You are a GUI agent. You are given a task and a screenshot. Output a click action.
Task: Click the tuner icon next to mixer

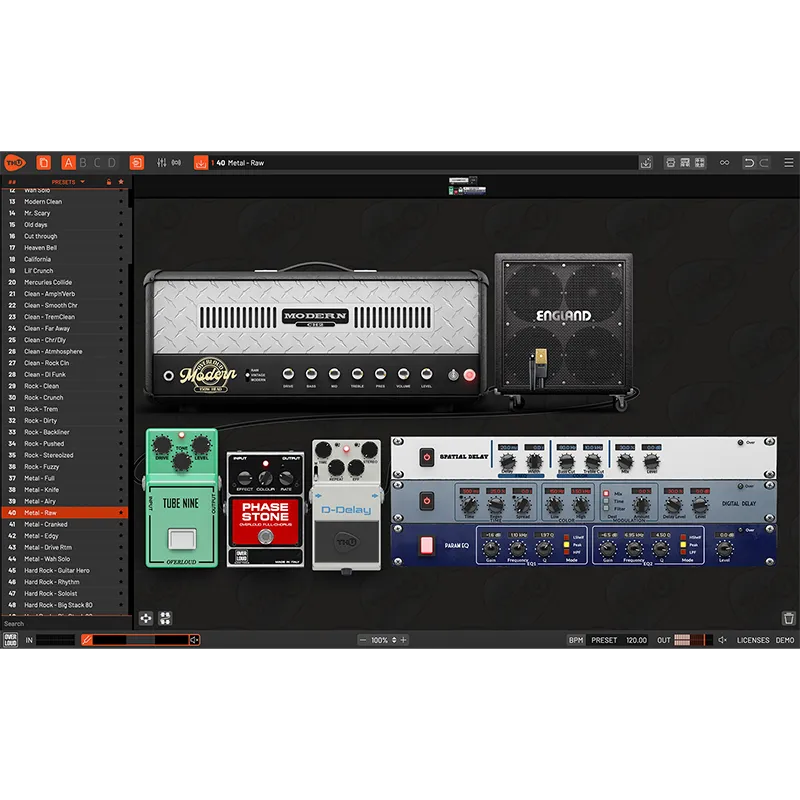(176, 163)
